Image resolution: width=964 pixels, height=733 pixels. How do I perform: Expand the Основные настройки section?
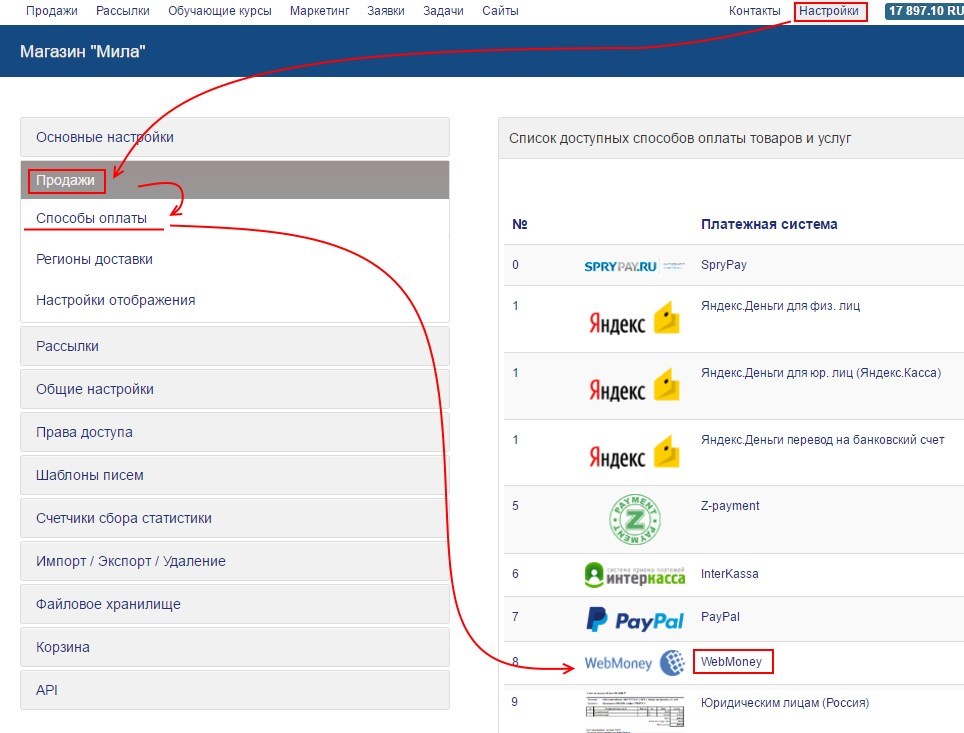point(235,137)
